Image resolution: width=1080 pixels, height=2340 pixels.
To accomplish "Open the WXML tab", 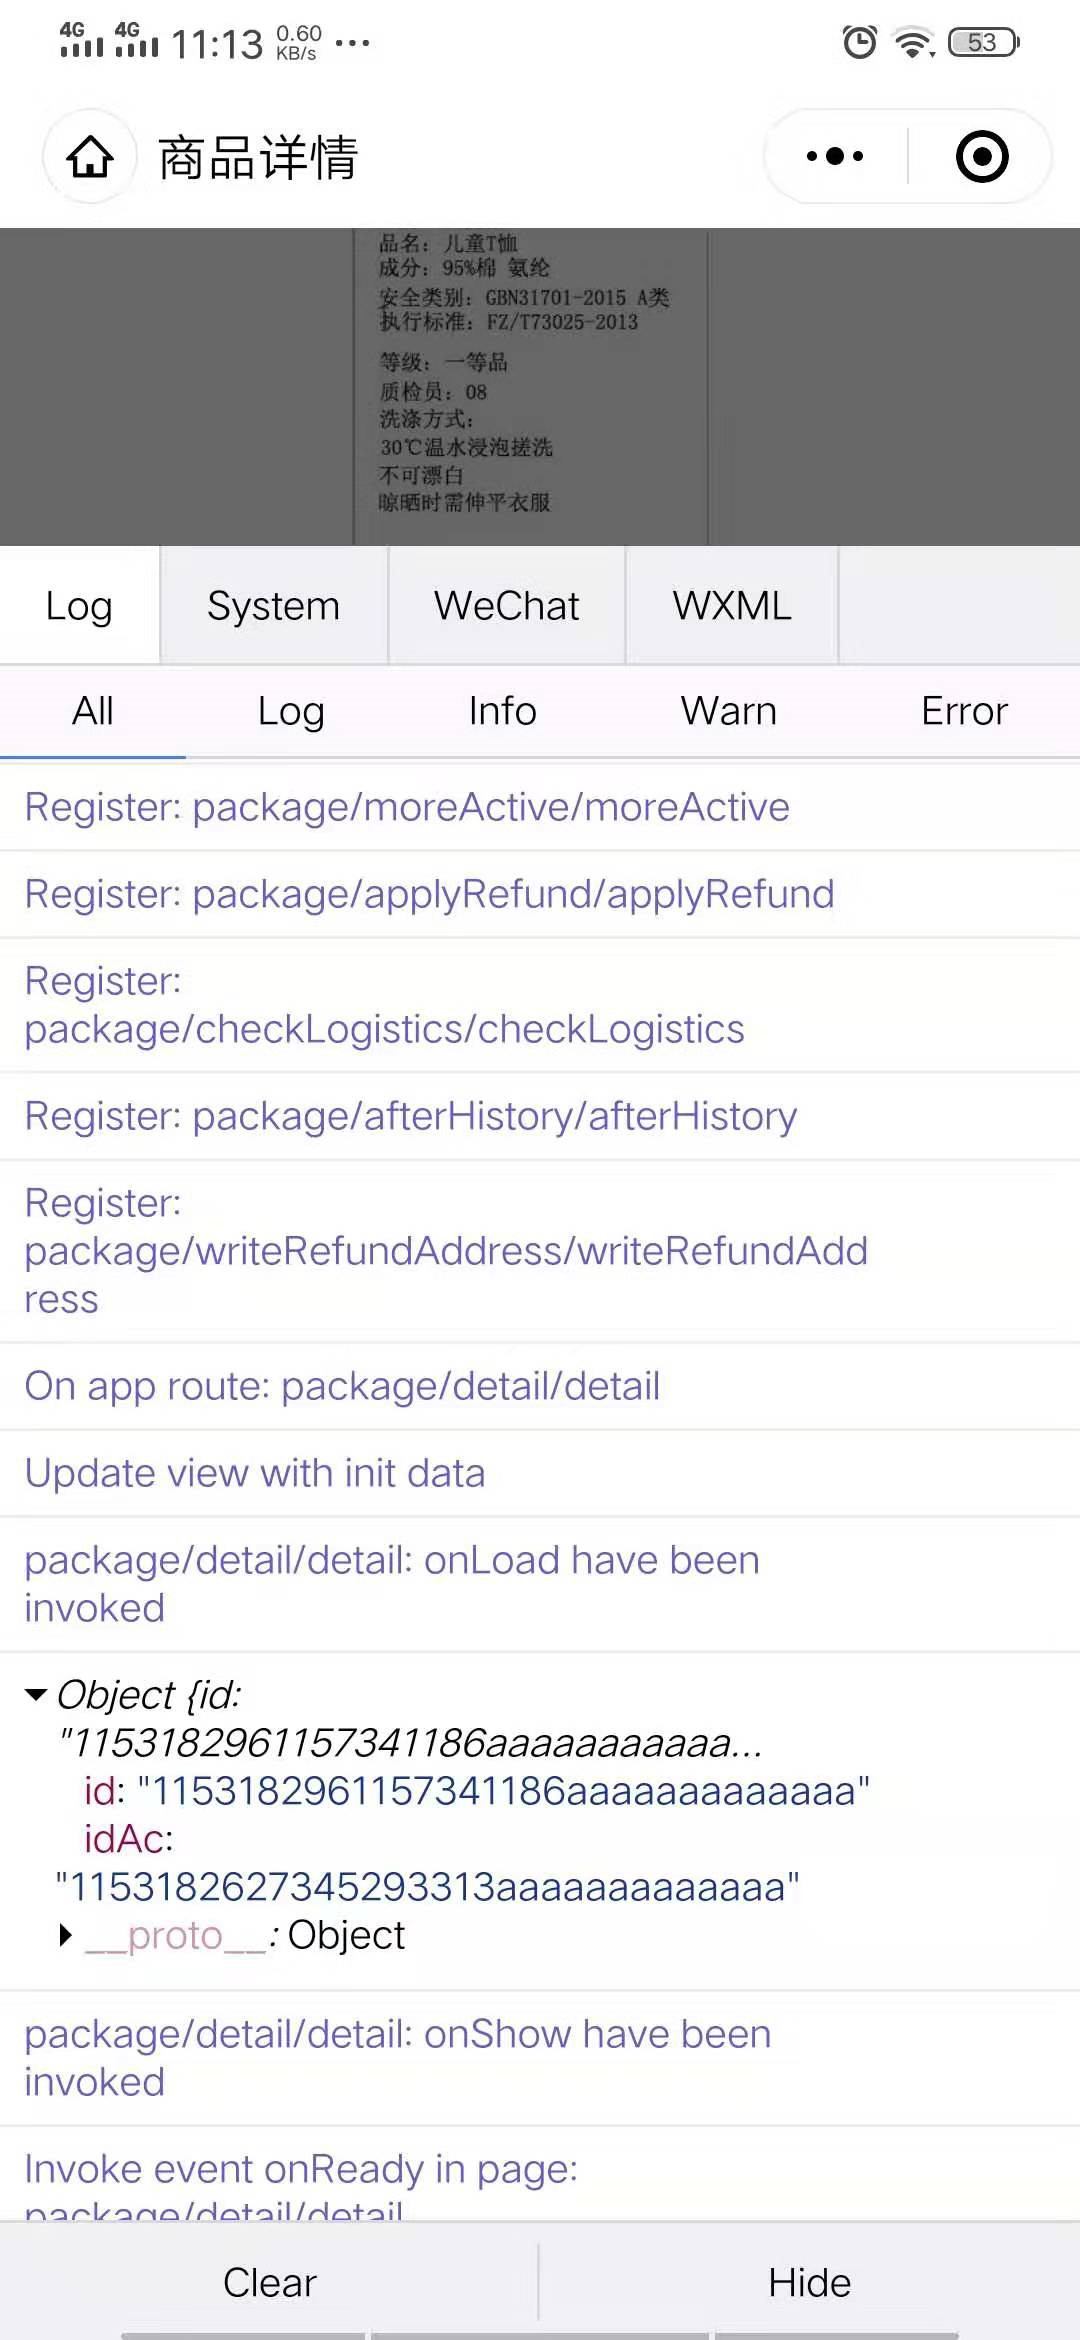I will (731, 606).
